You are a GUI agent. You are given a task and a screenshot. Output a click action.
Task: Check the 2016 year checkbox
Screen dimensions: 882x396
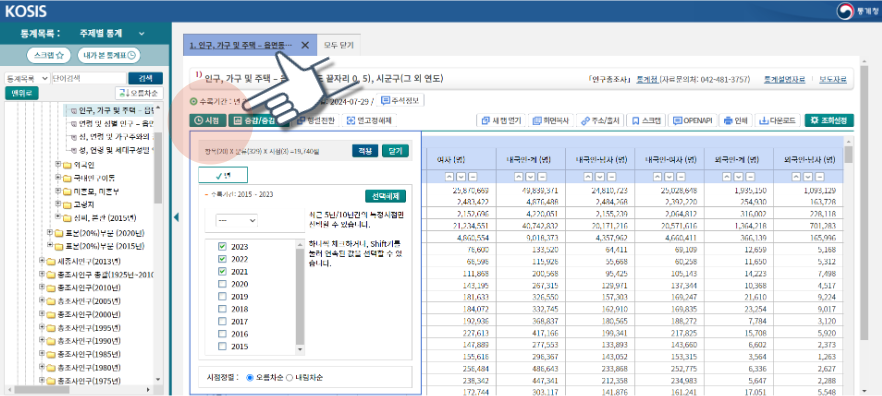click(222, 334)
